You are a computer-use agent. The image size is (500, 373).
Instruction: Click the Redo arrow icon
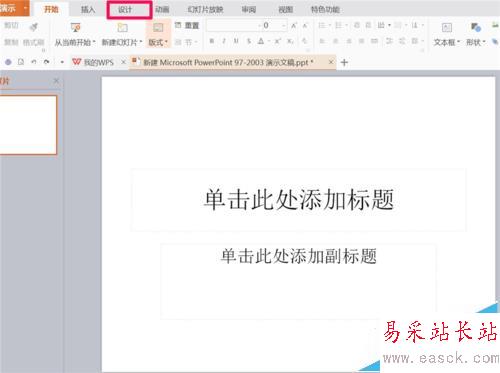coord(47,62)
